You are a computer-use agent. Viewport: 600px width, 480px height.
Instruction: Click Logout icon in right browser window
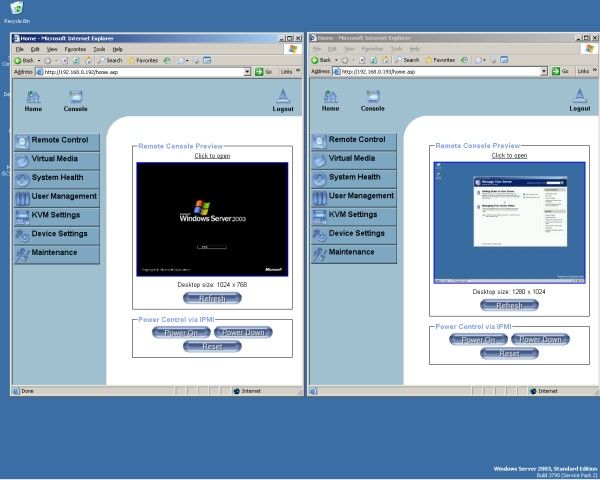tap(580, 101)
